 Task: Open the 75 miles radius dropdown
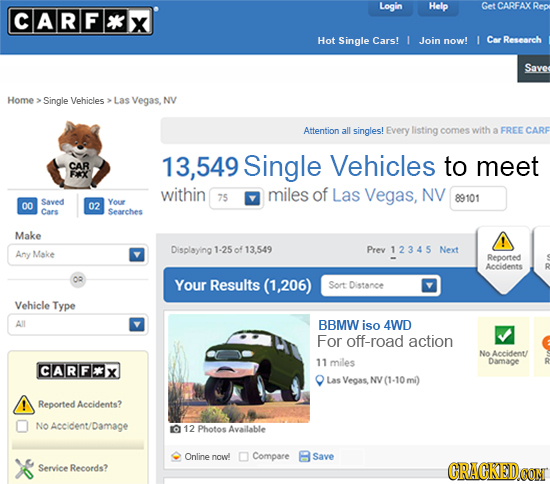tap(236, 199)
